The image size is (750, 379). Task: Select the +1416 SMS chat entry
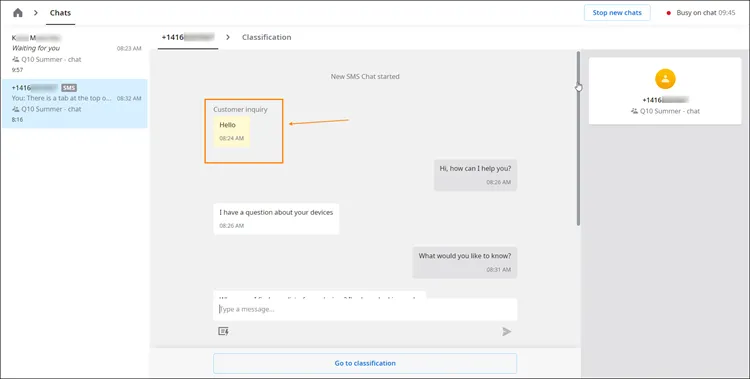[75, 103]
